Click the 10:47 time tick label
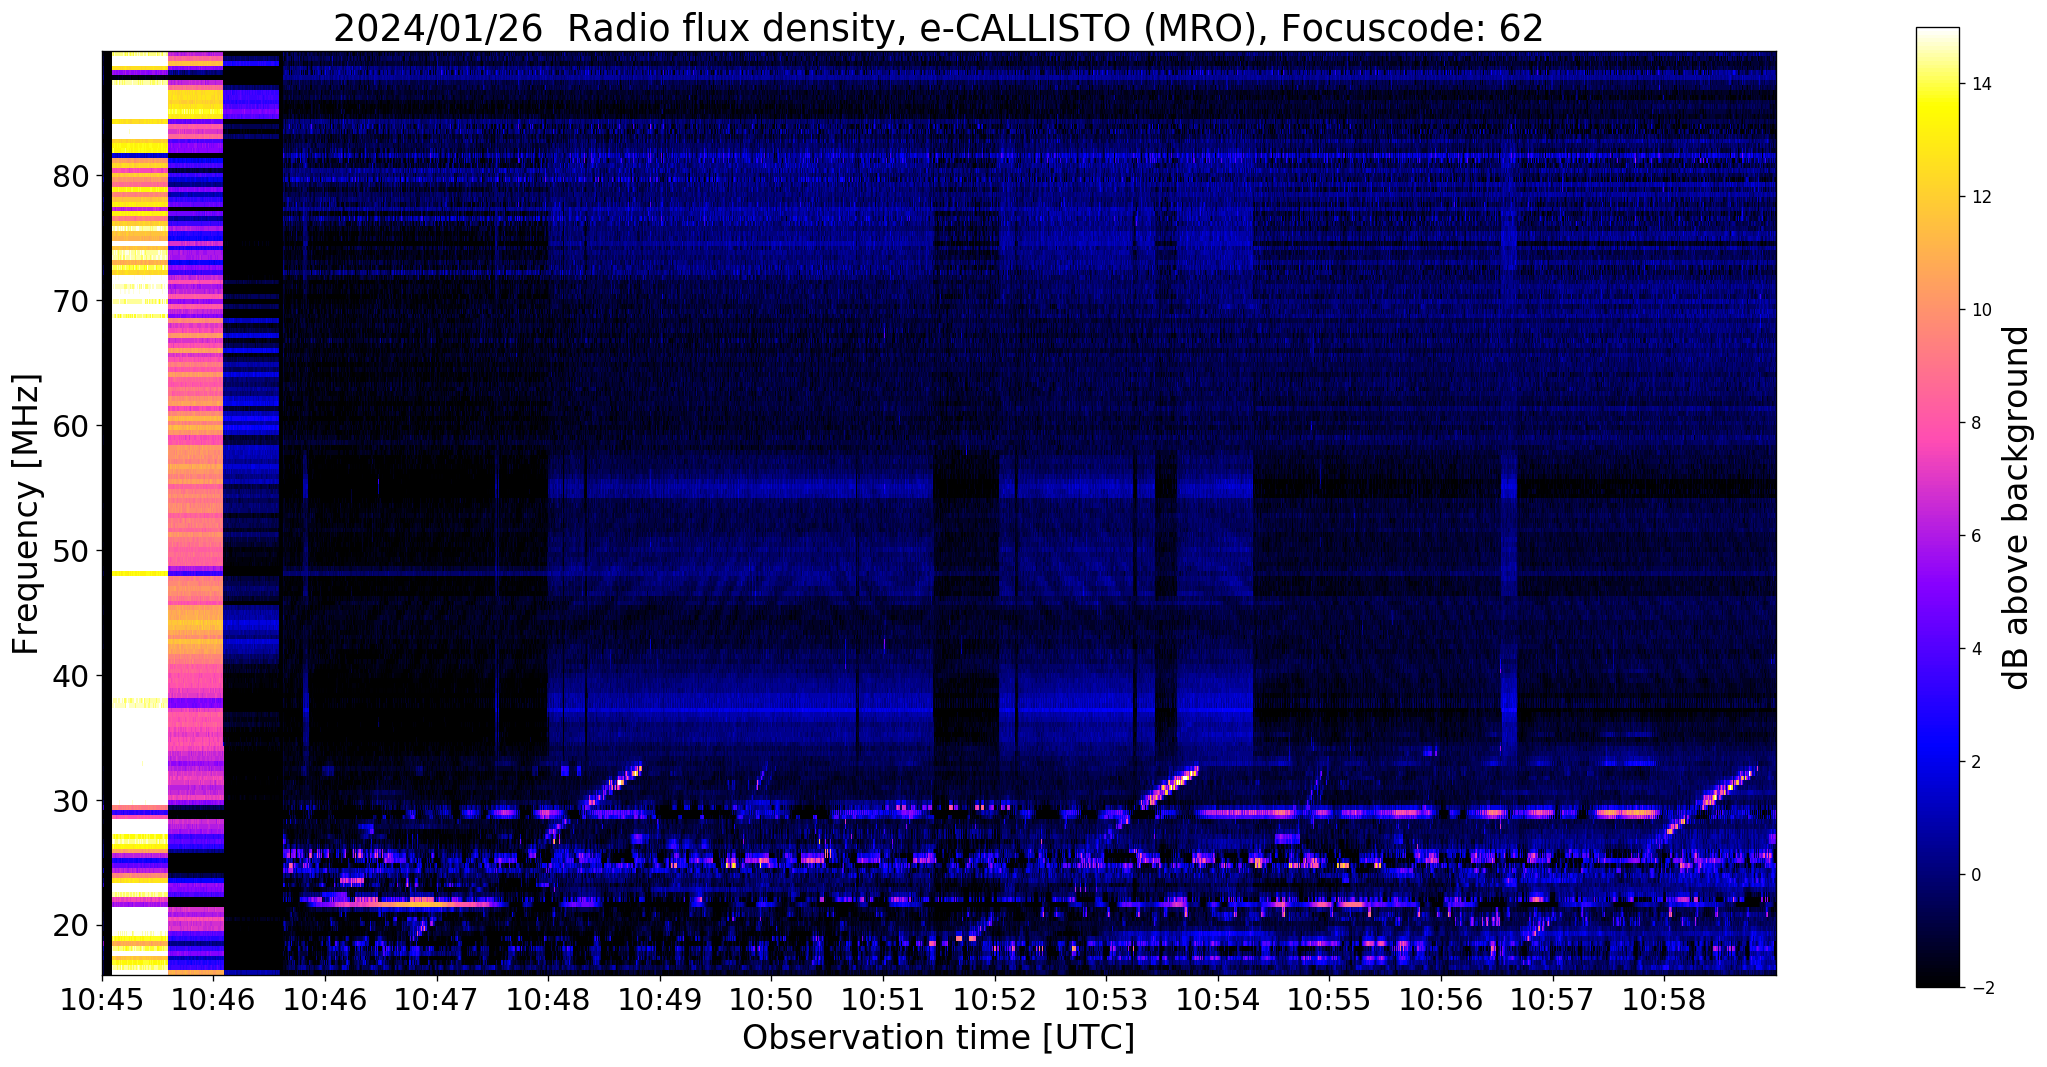 436,1000
